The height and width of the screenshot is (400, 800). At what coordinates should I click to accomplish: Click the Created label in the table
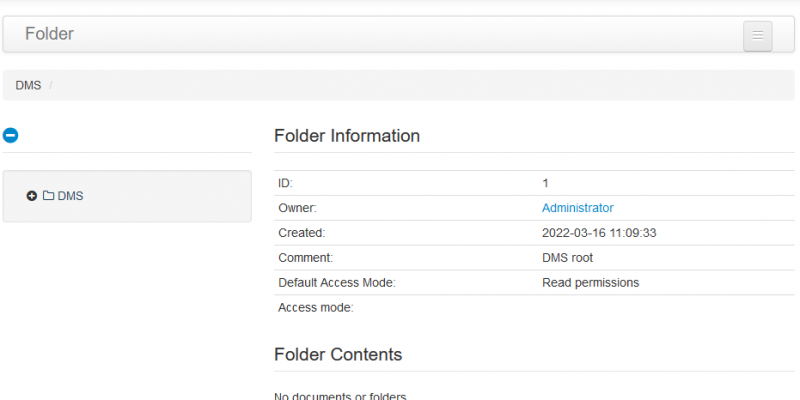pyautogui.click(x=302, y=233)
